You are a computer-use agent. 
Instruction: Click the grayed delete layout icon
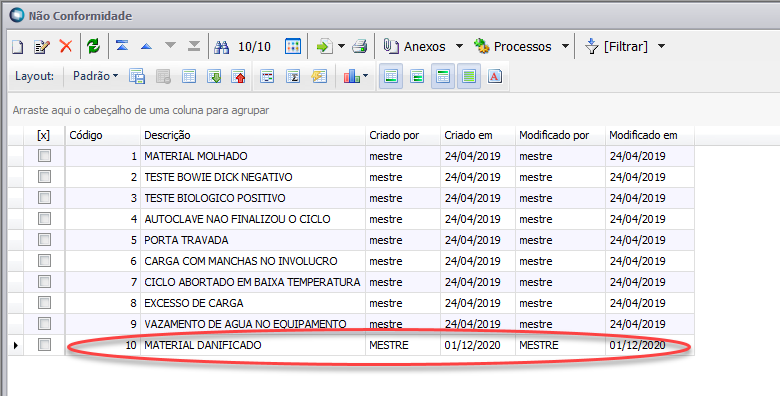tap(163, 76)
